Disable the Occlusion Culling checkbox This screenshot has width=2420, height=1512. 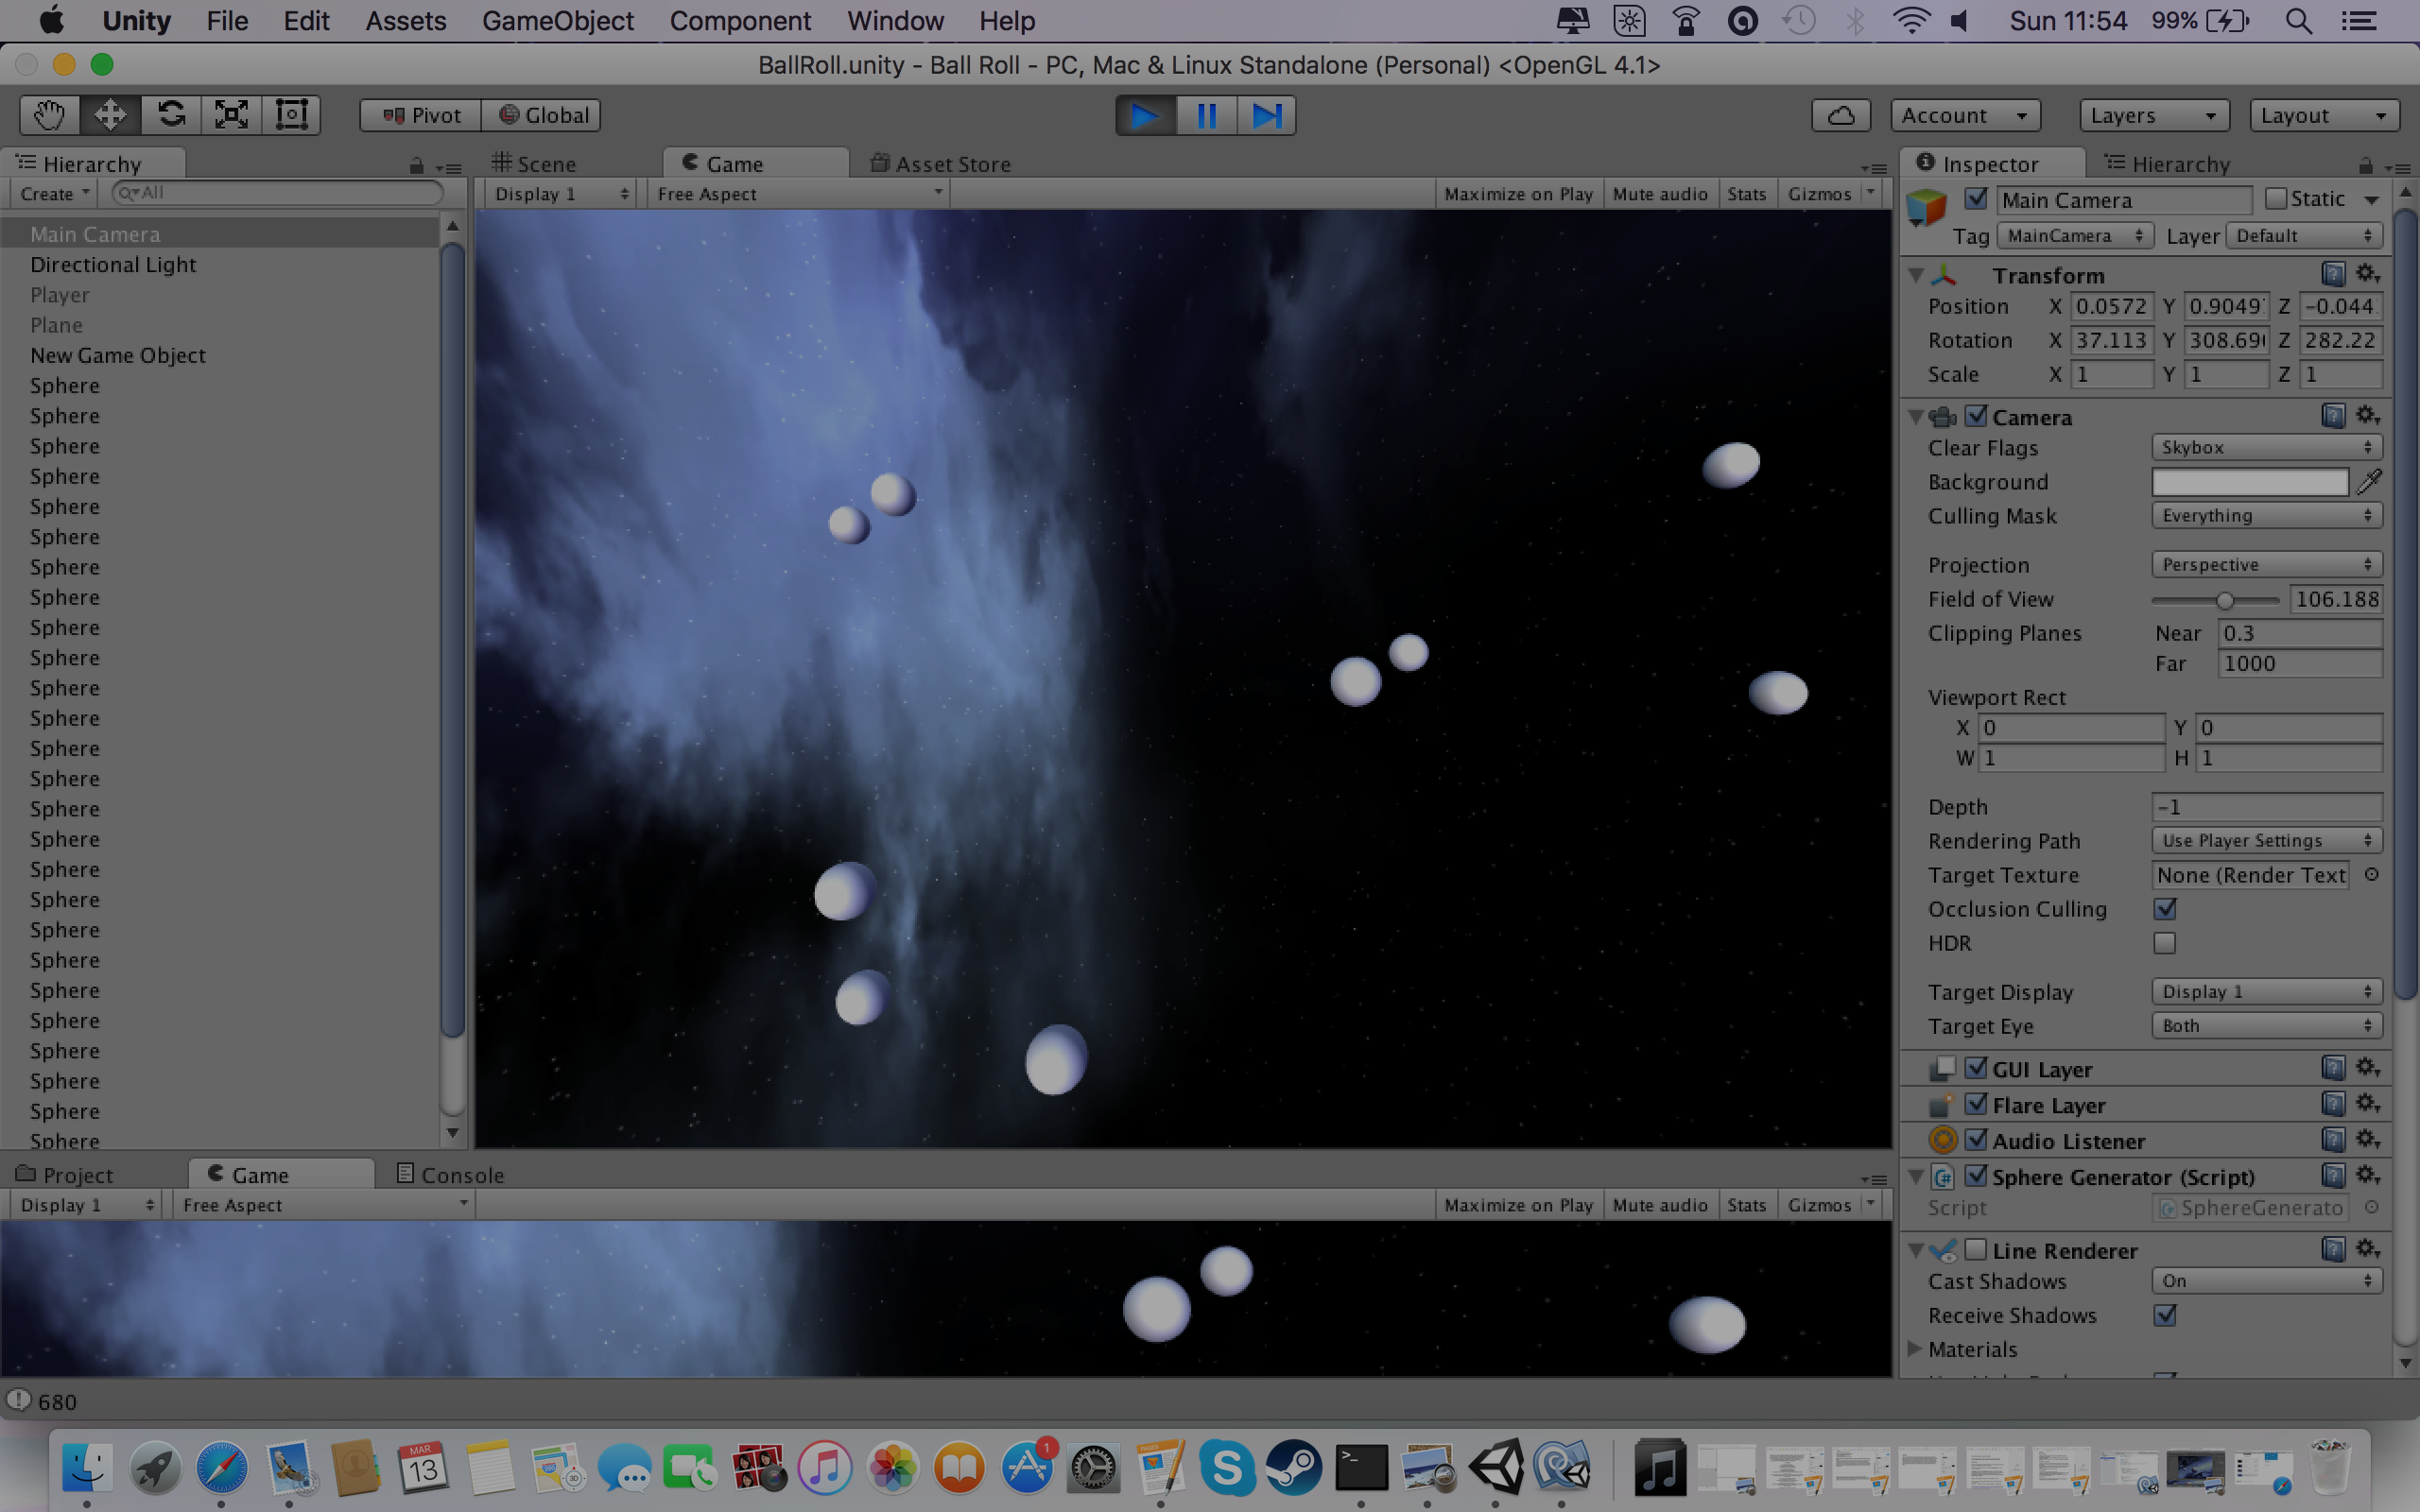click(2165, 909)
